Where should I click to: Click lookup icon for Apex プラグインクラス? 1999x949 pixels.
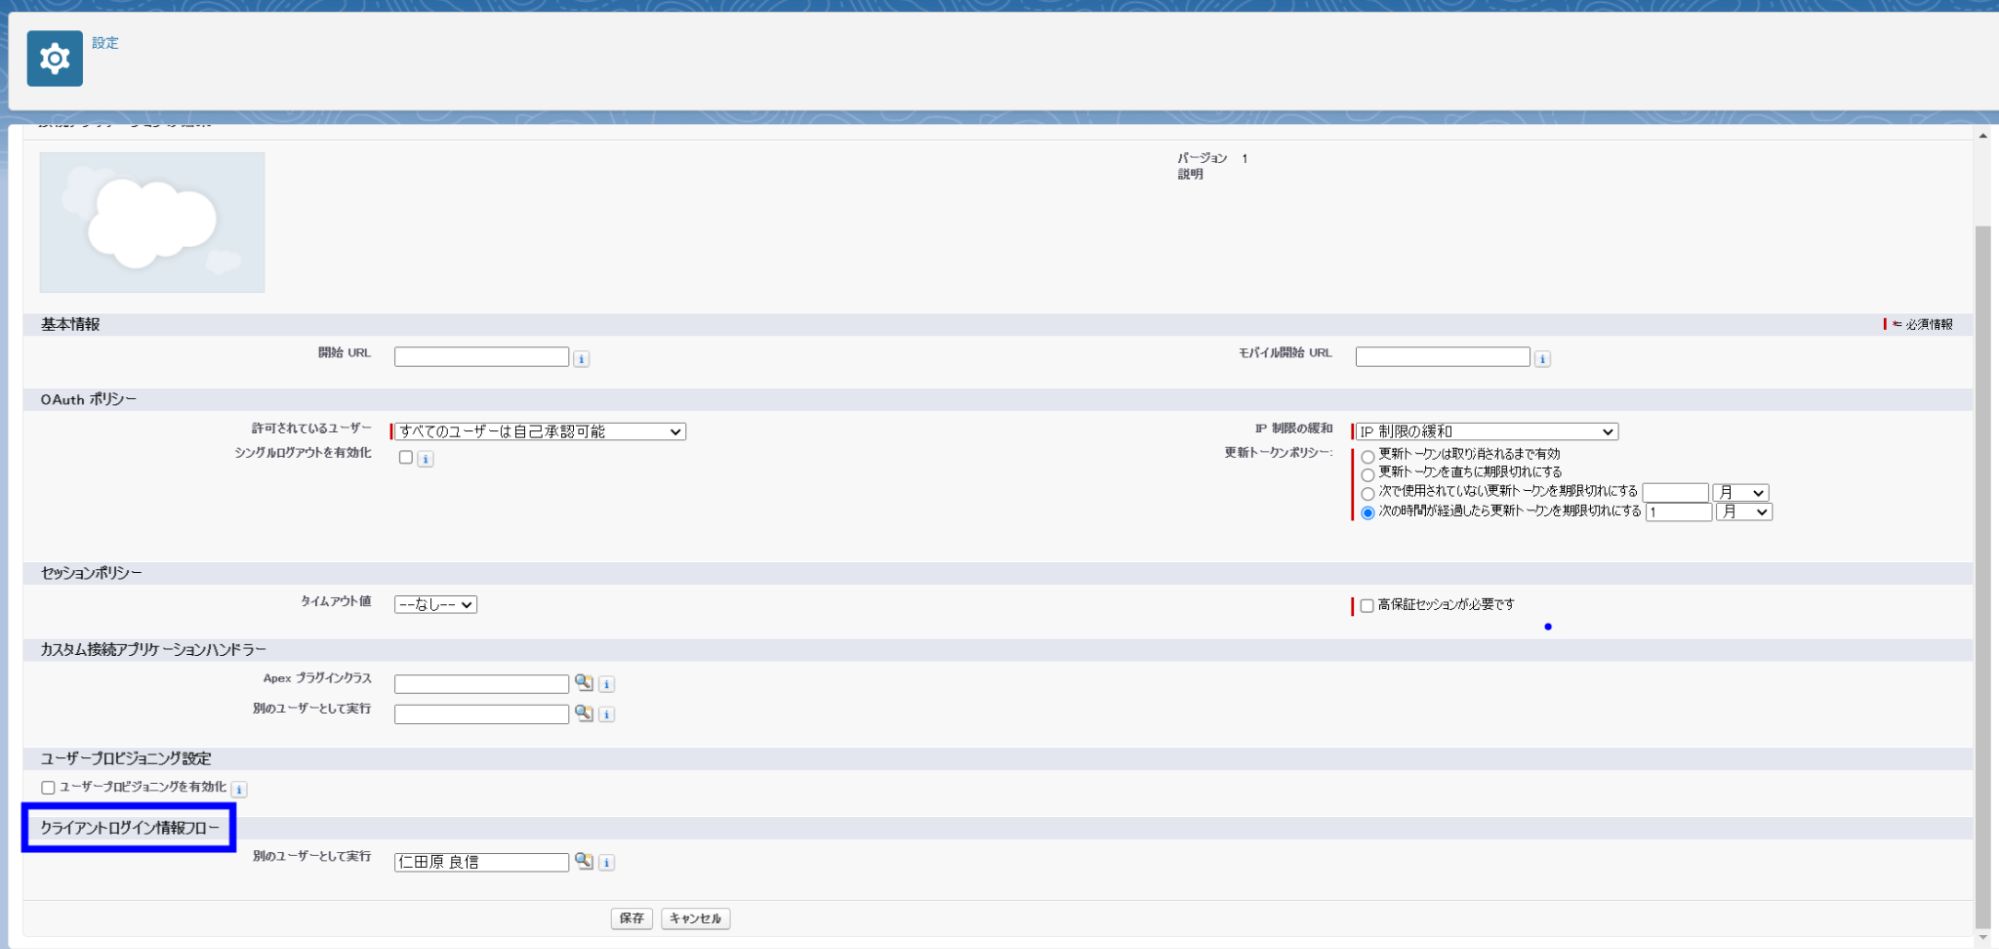(x=584, y=683)
